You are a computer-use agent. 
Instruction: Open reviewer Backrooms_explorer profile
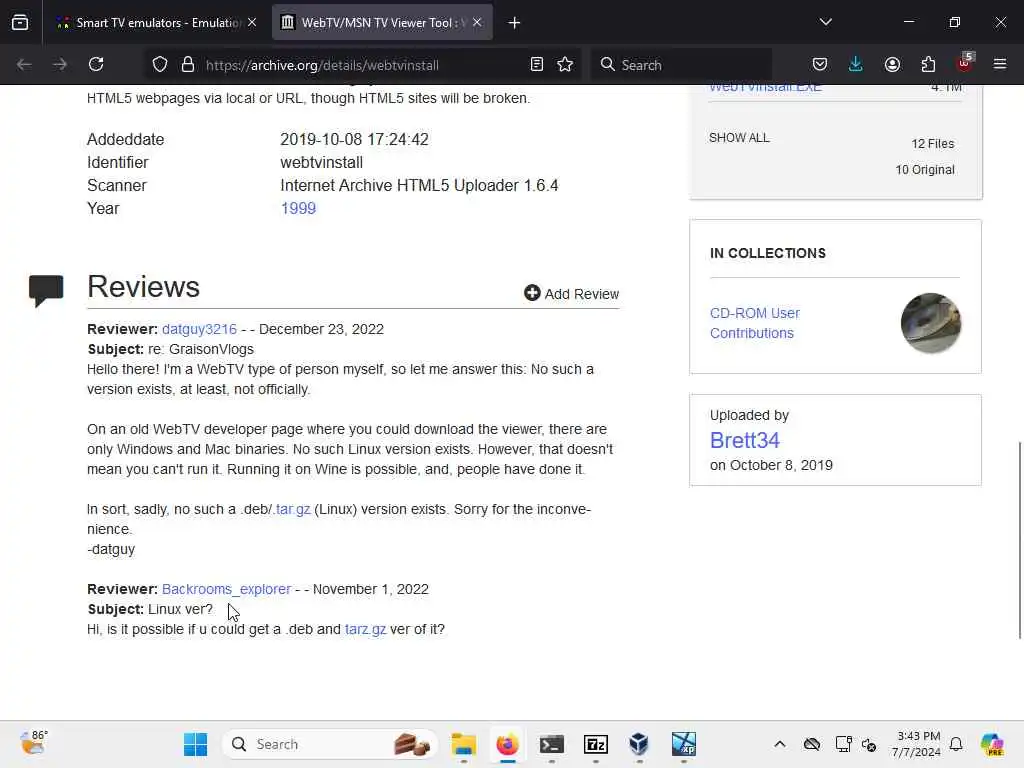[x=227, y=589]
